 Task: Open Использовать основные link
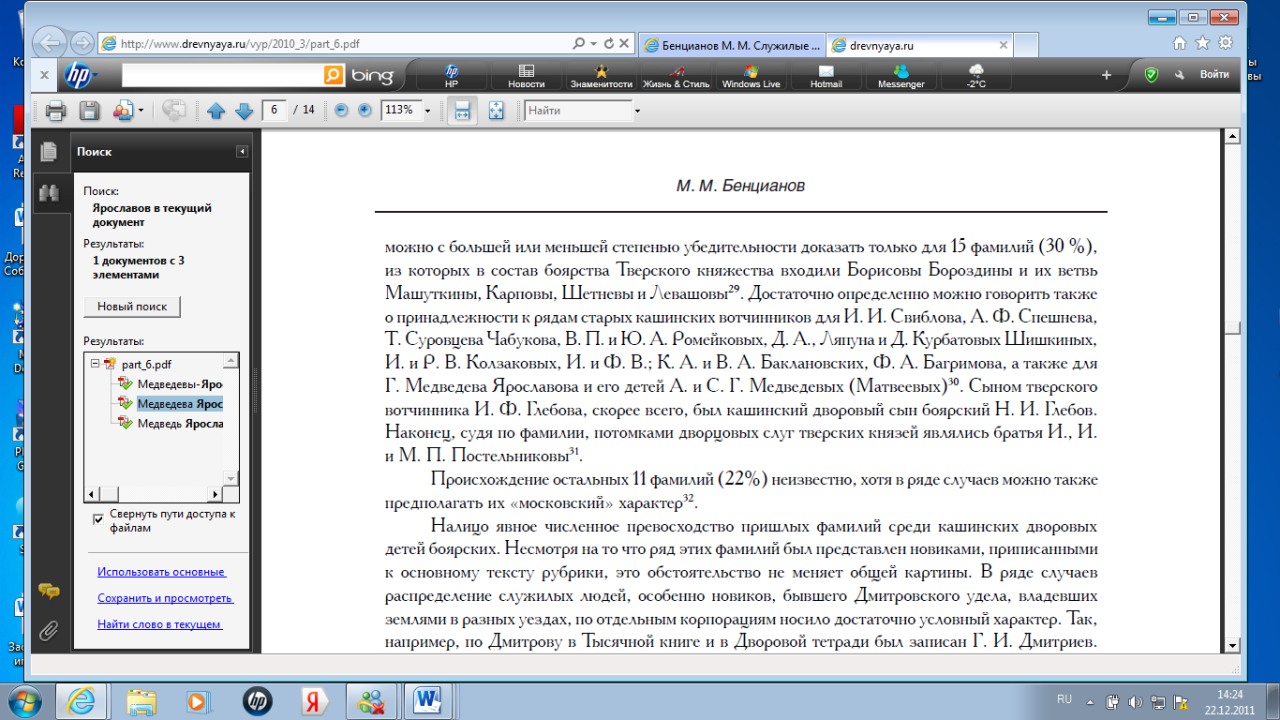coord(162,572)
